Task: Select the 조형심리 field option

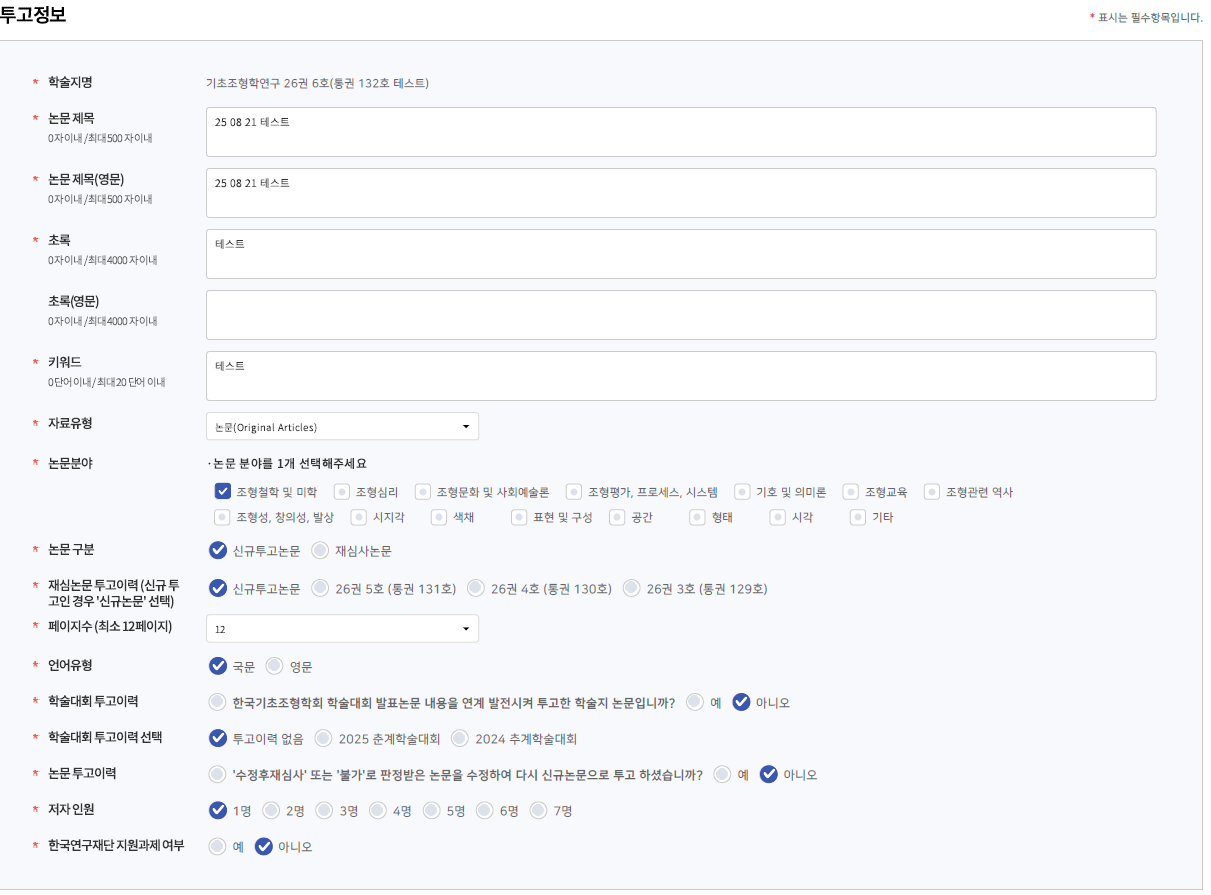Action: pyautogui.click(x=342, y=492)
